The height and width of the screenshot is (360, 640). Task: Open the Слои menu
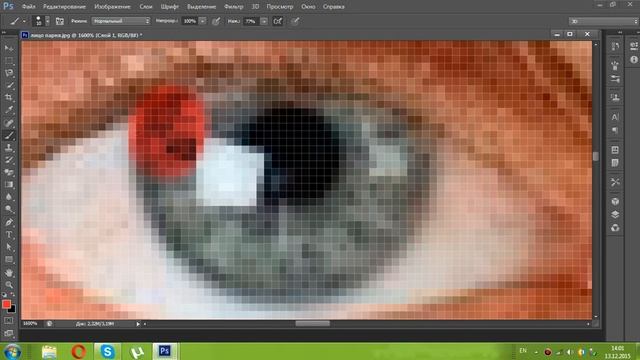(146, 7)
